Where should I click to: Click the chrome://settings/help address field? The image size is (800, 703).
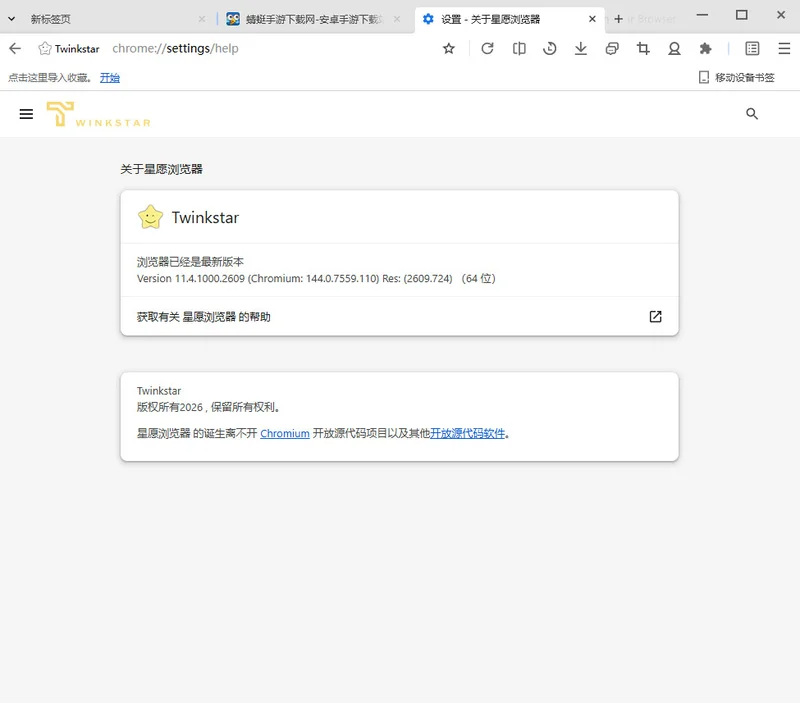[176, 48]
